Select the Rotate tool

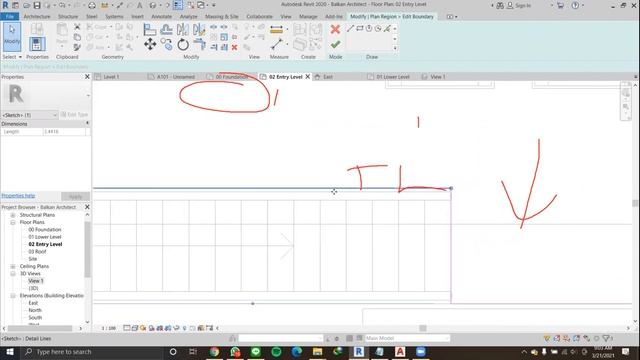[183, 44]
